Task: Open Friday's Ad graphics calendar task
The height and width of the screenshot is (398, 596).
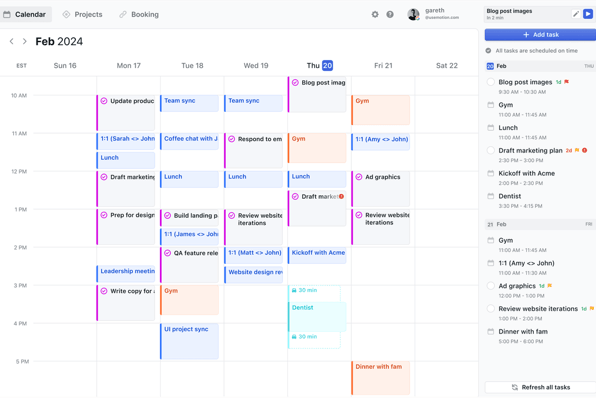Action: pyautogui.click(x=381, y=189)
